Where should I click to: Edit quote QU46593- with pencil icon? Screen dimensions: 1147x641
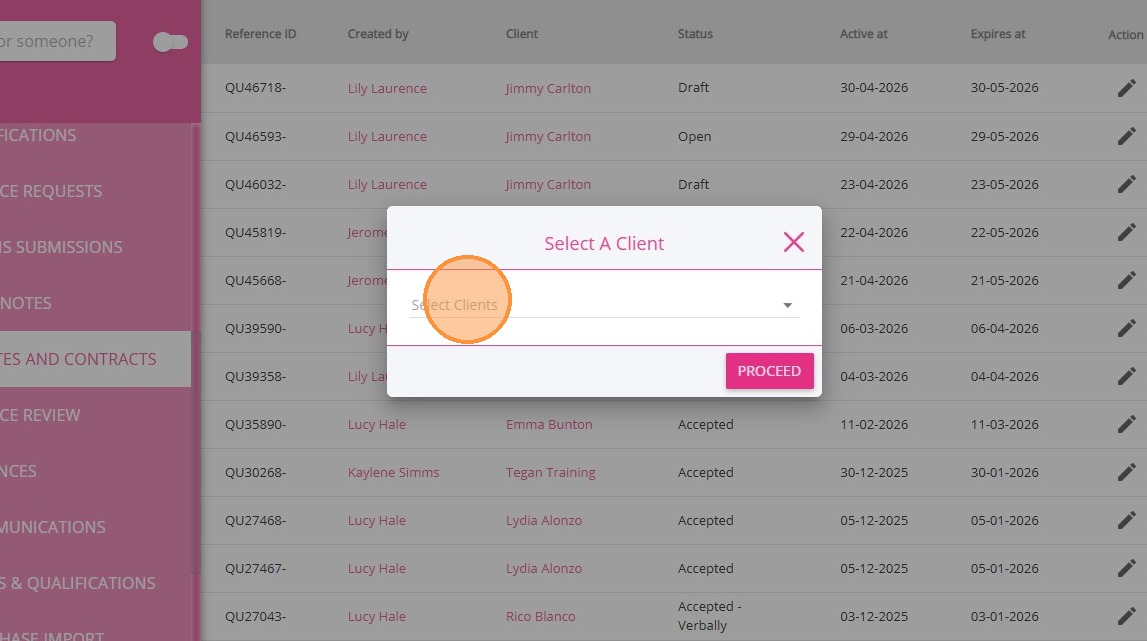[x=1127, y=136]
